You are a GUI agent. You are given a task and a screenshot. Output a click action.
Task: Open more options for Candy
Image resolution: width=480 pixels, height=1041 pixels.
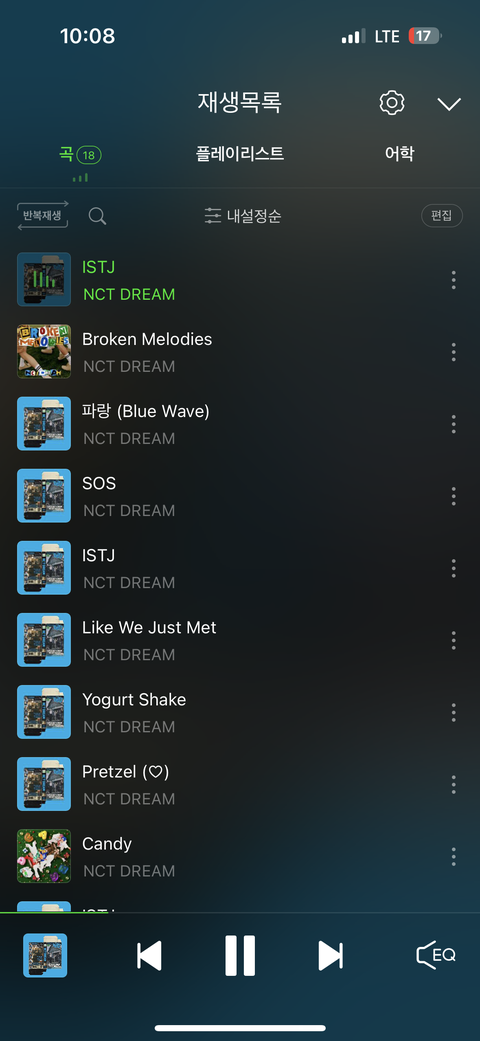pos(453,856)
